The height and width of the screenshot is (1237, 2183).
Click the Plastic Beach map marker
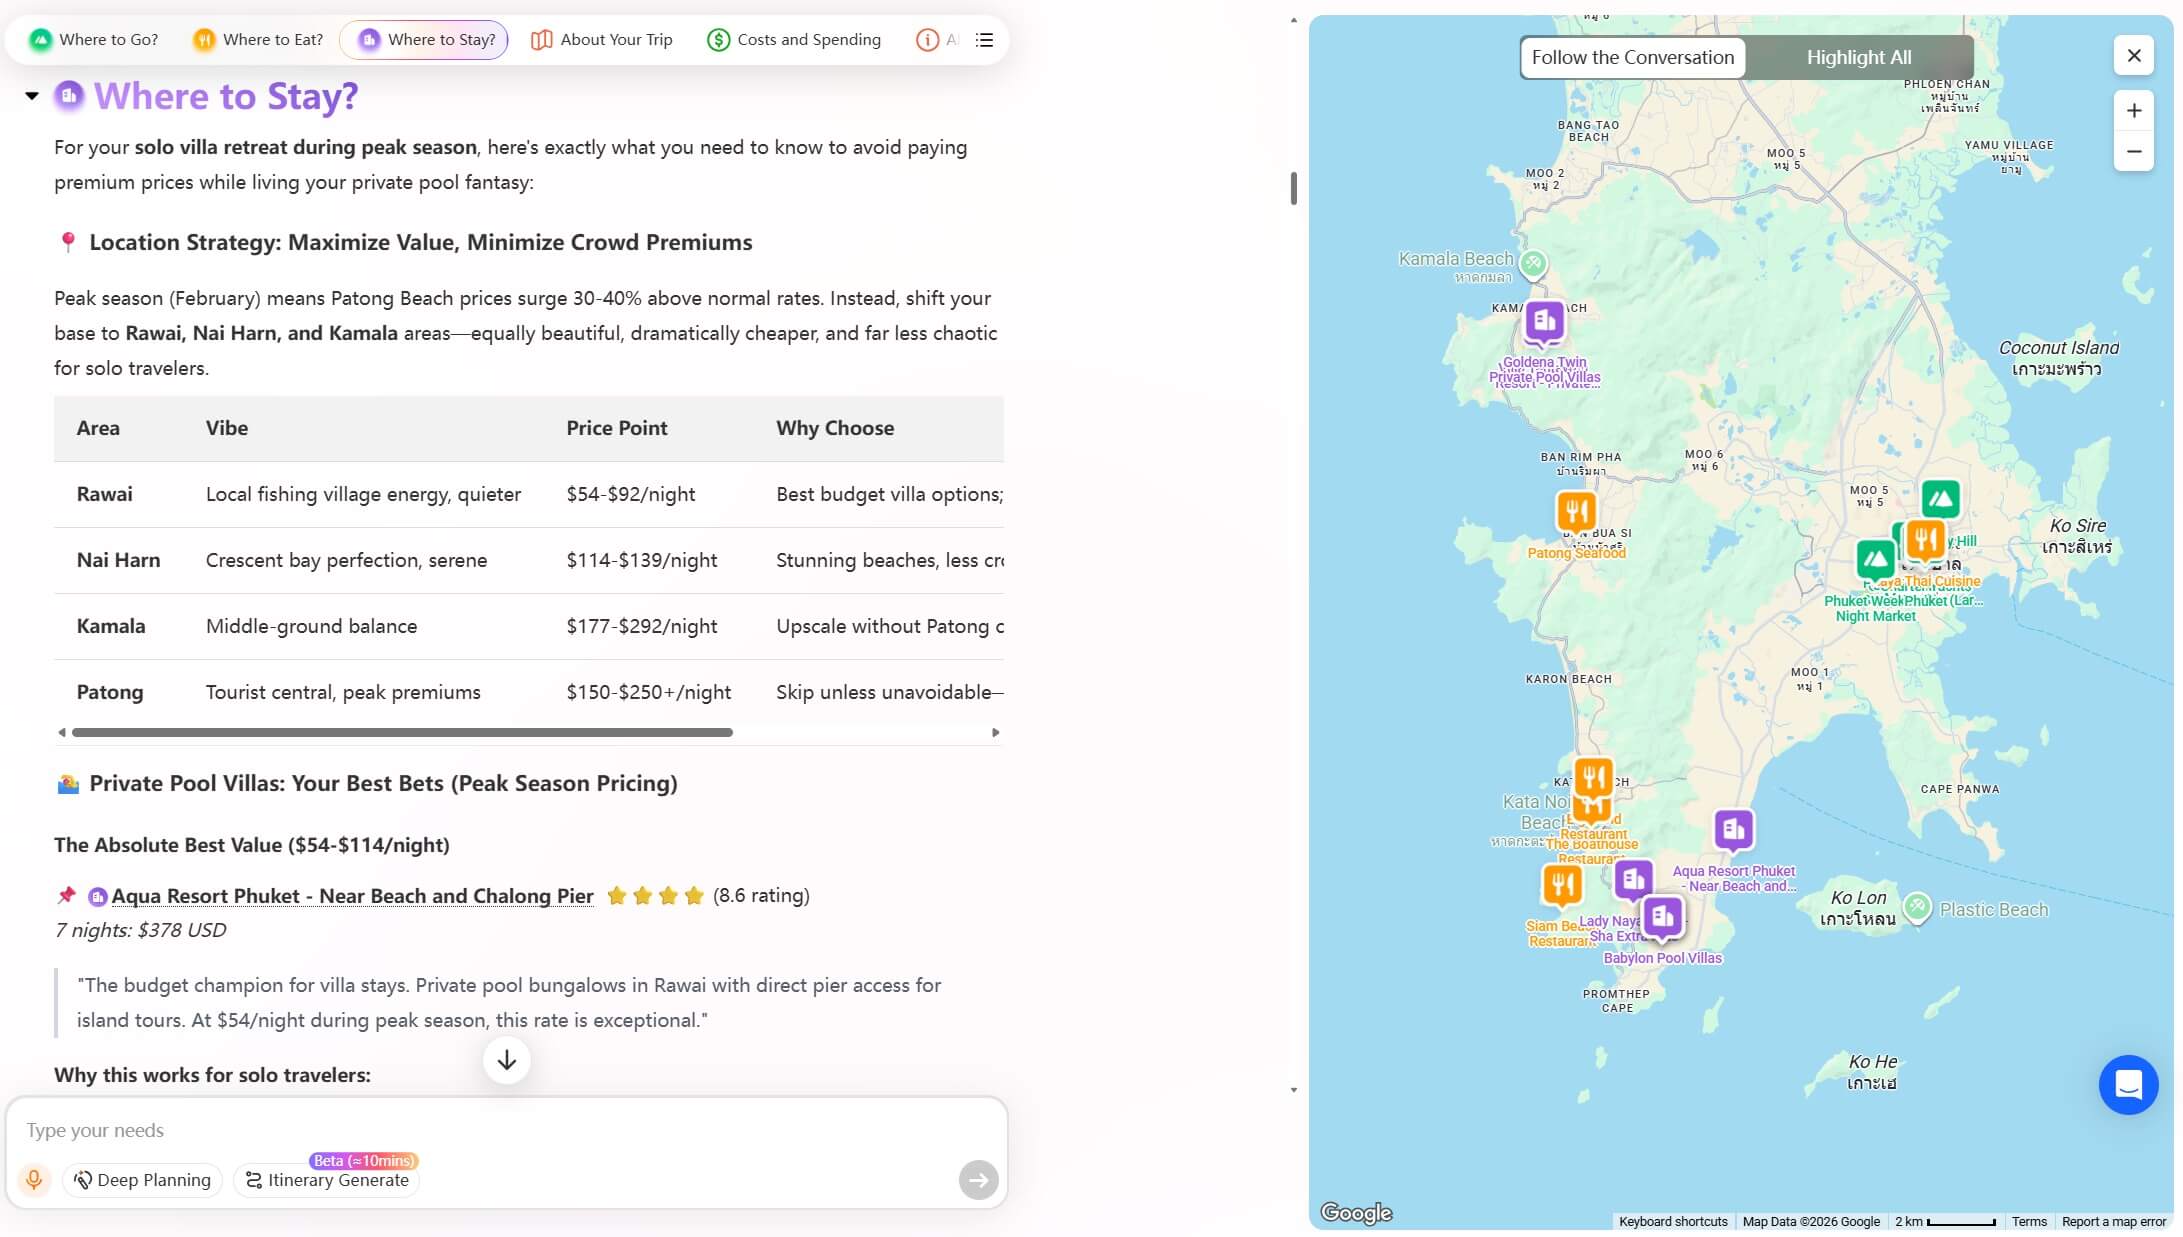(x=1916, y=908)
